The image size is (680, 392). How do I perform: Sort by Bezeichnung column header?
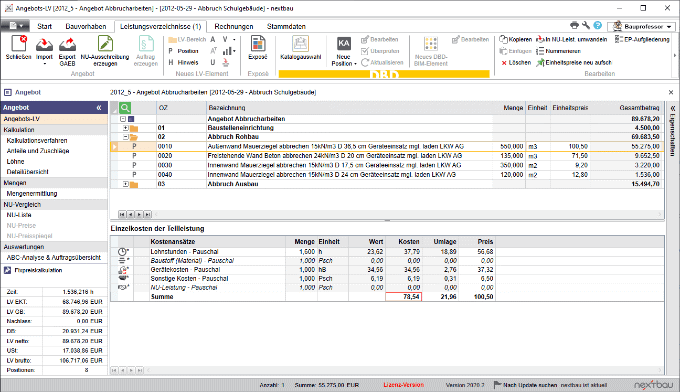coord(350,108)
